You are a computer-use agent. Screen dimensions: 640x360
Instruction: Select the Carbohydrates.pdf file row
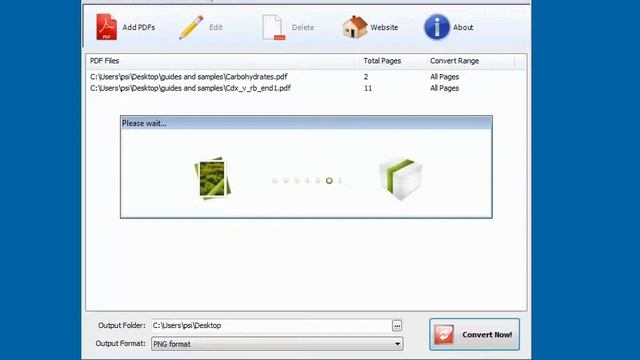click(x=305, y=77)
